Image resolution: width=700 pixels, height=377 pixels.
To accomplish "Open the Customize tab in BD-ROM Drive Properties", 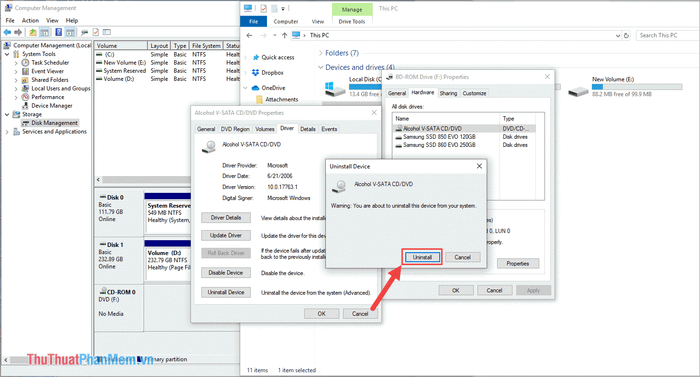I will click(x=474, y=93).
